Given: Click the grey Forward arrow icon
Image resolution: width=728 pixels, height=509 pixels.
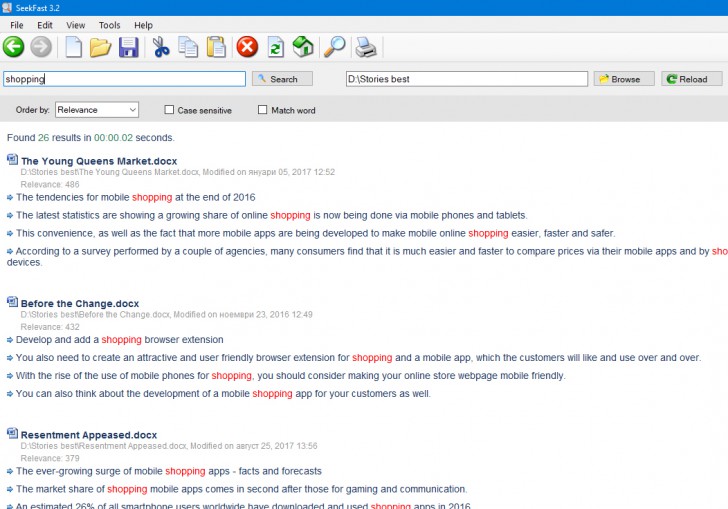Looking at the screenshot, I should click(41, 47).
